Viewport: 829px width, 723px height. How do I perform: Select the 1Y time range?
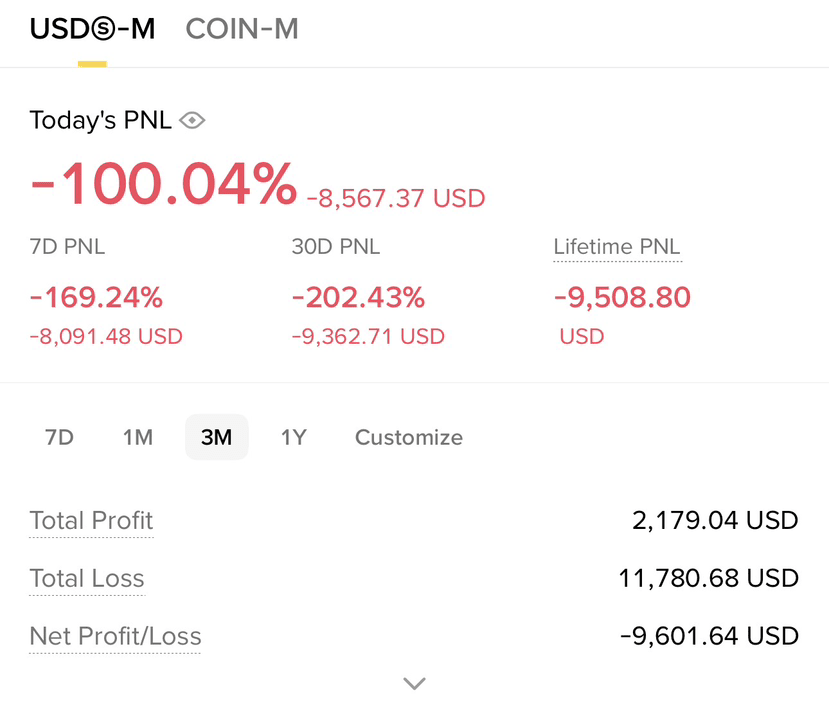(293, 437)
